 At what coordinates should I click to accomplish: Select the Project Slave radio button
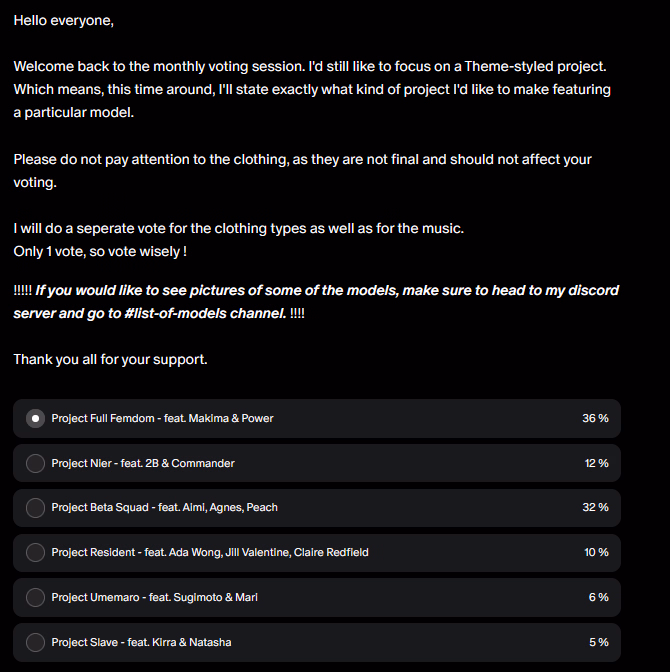click(x=36, y=642)
